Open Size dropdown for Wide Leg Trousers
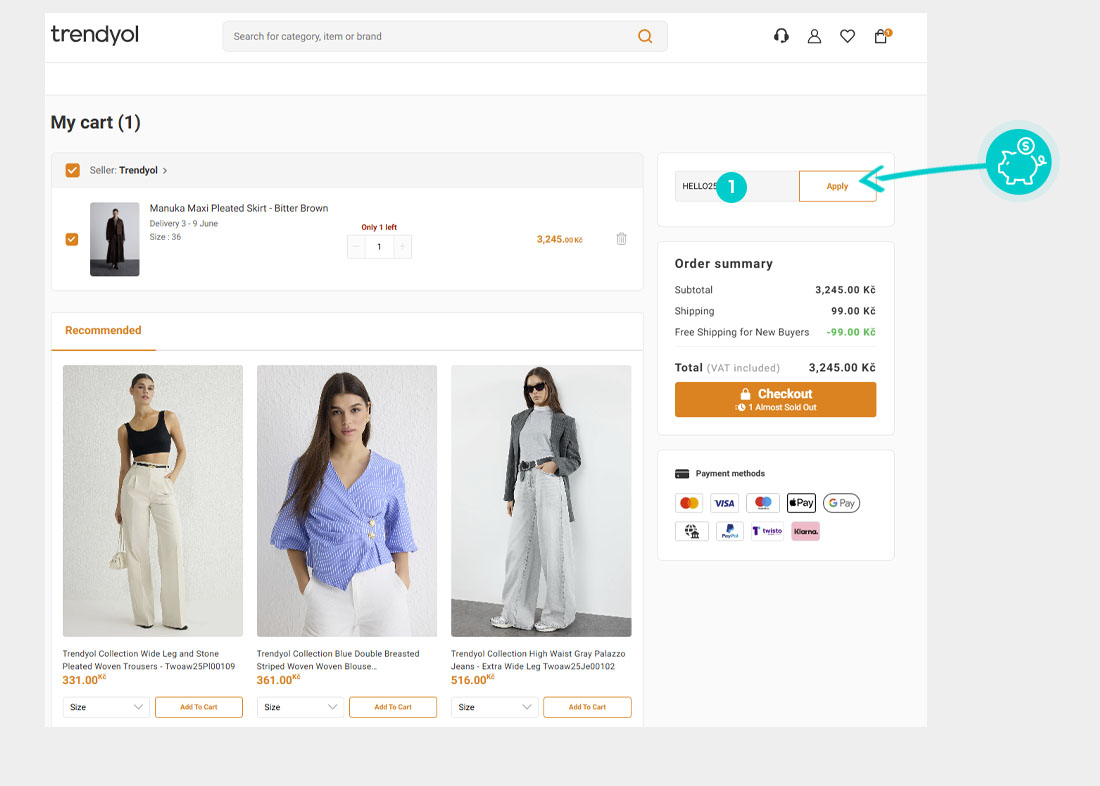The width and height of the screenshot is (1100, 786). click(x=106, y=707)
